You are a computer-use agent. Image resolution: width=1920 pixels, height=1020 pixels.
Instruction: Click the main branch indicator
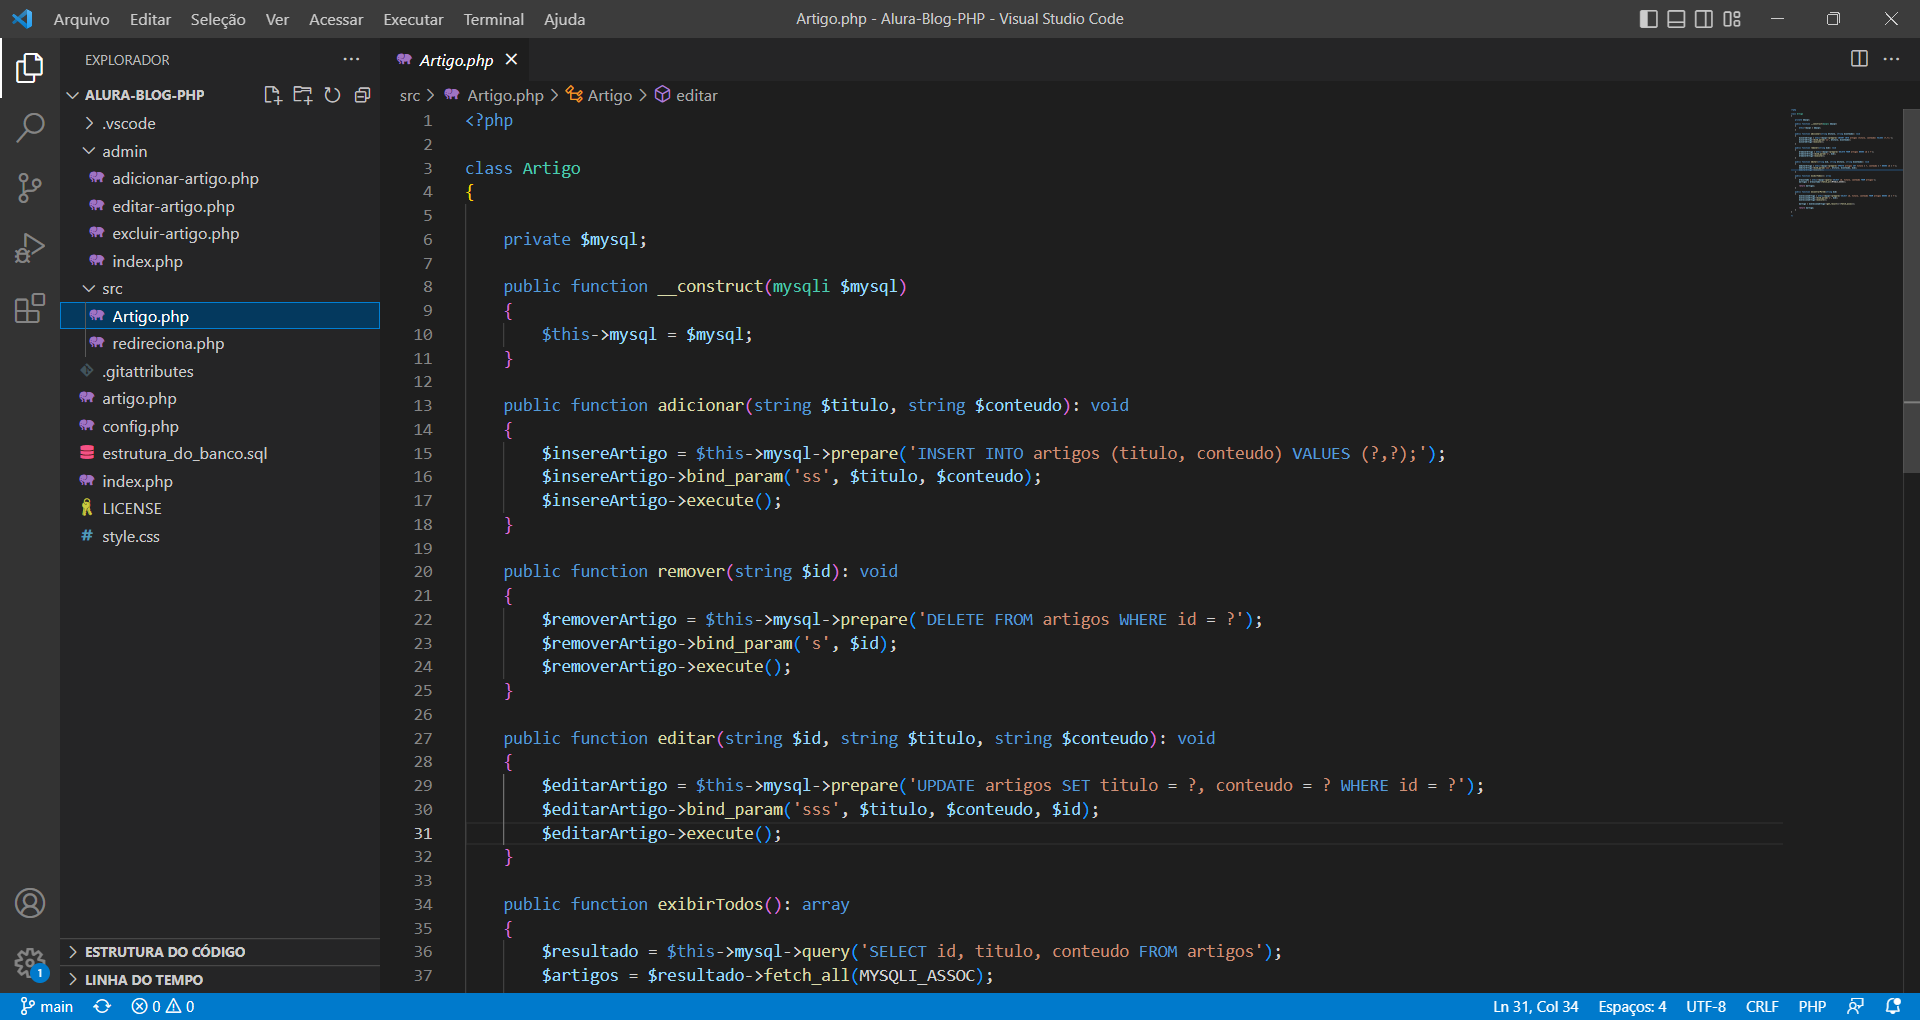(x=47, y=1006)
